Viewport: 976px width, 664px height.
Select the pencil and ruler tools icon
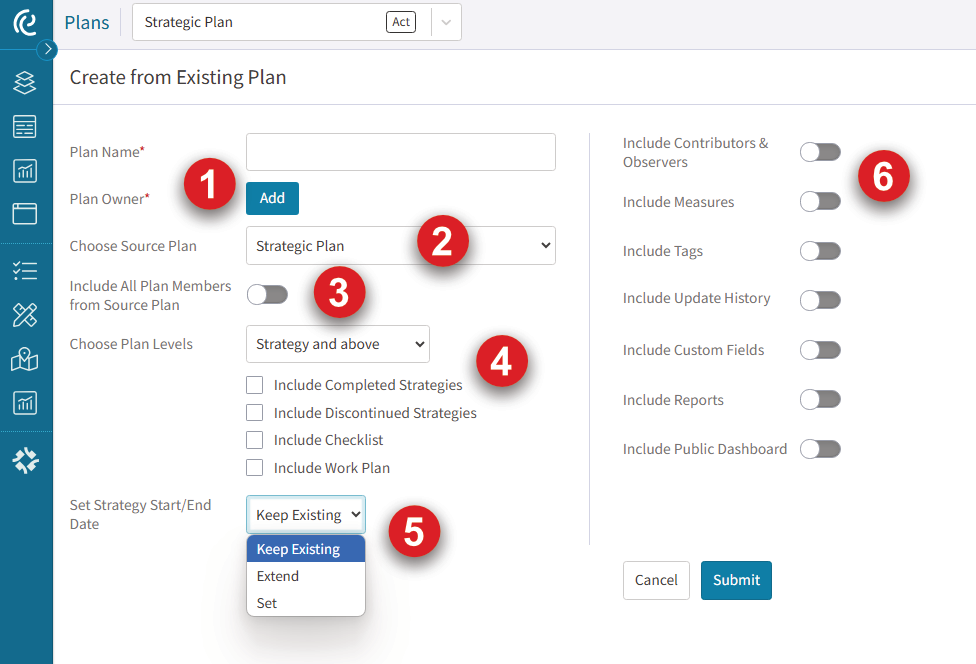click(x=25, y=314)
